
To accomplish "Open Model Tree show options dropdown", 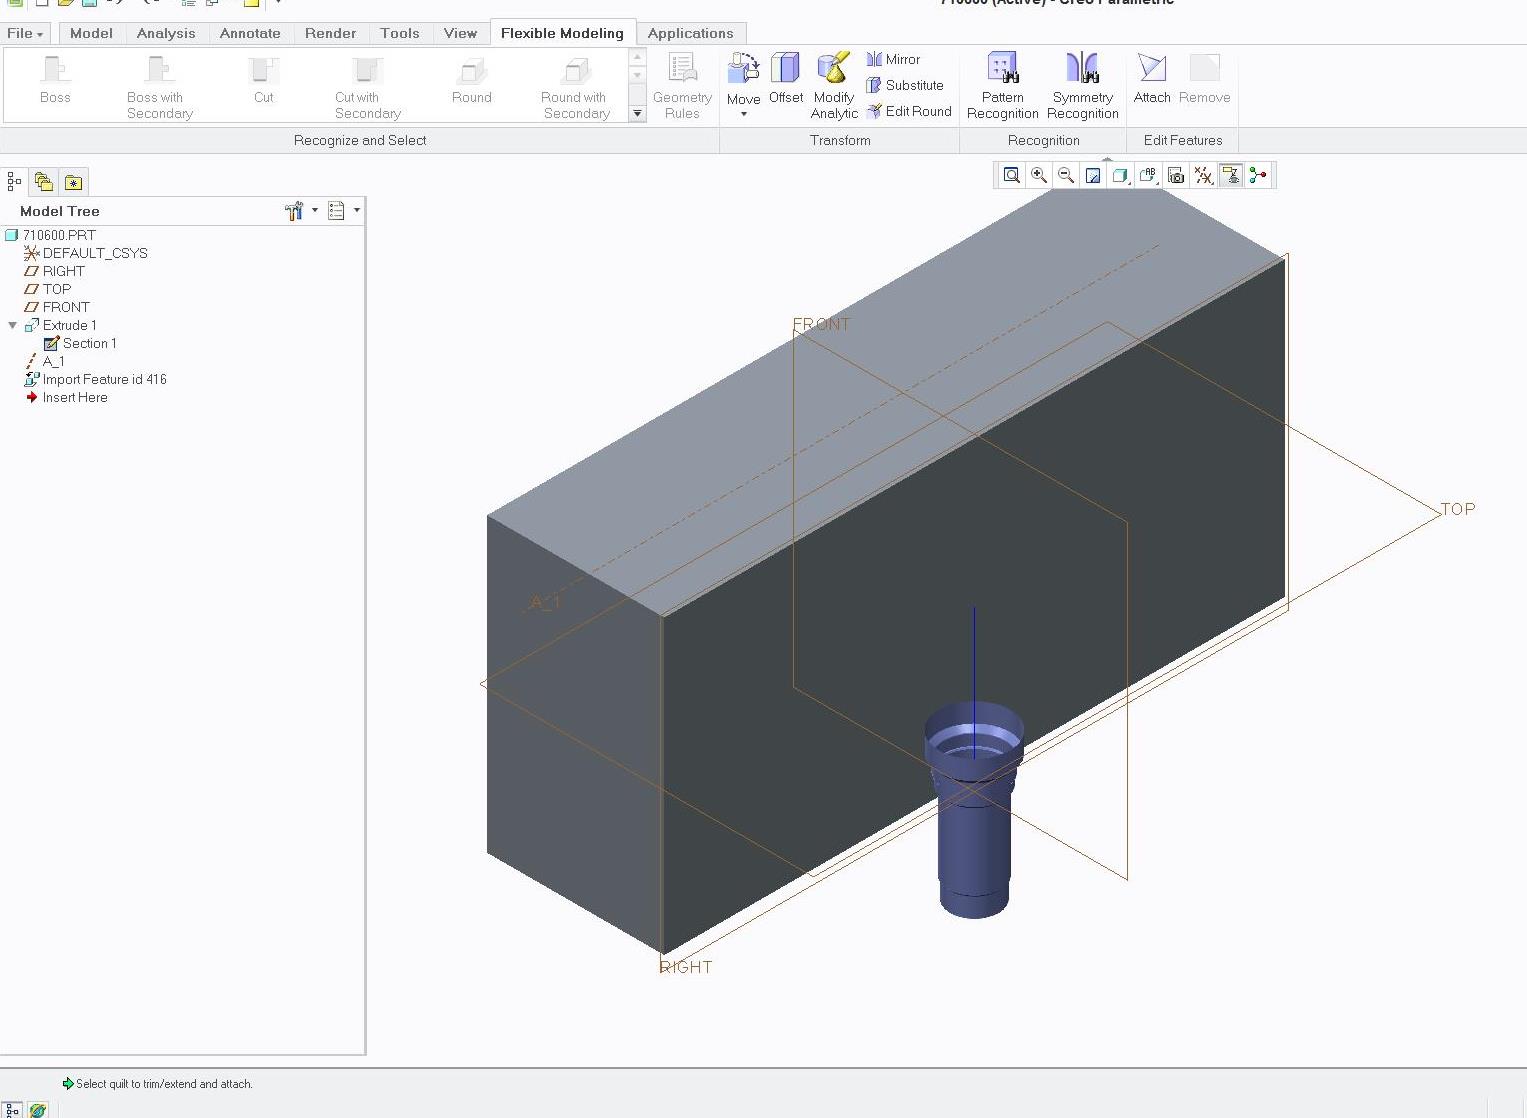I will click(344, 211).
